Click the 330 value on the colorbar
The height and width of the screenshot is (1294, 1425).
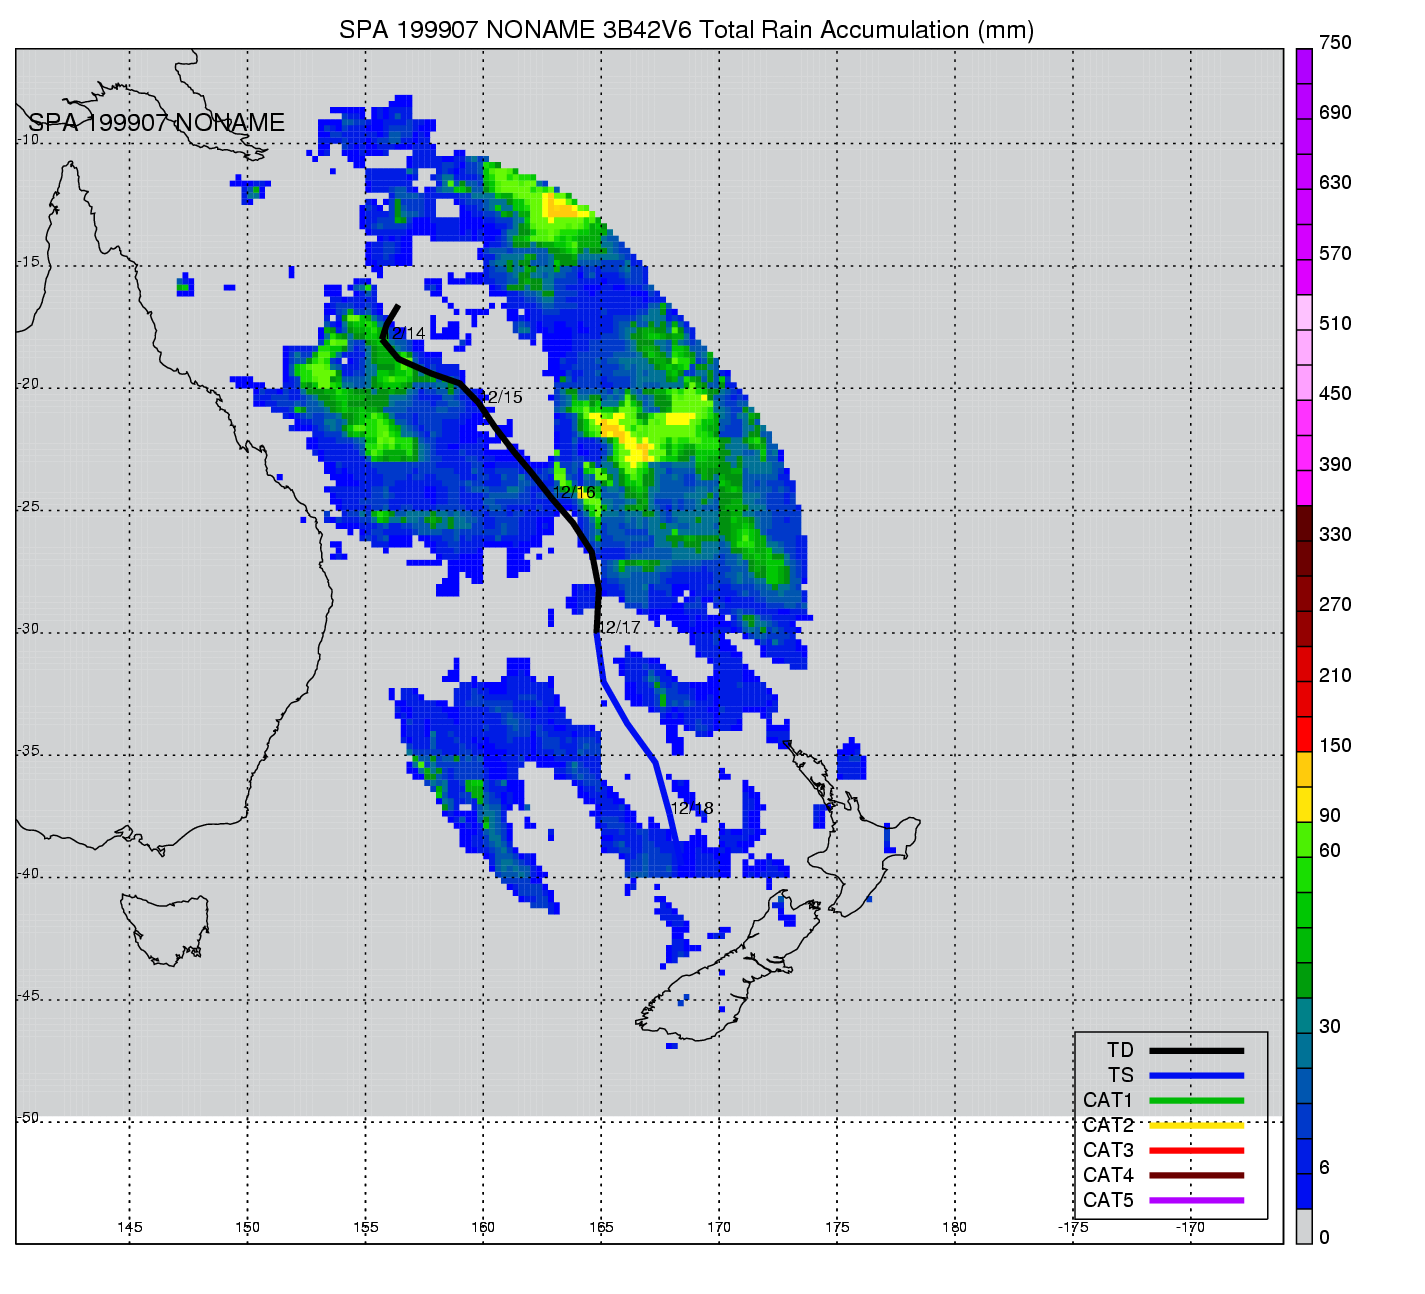point(1334,534)
